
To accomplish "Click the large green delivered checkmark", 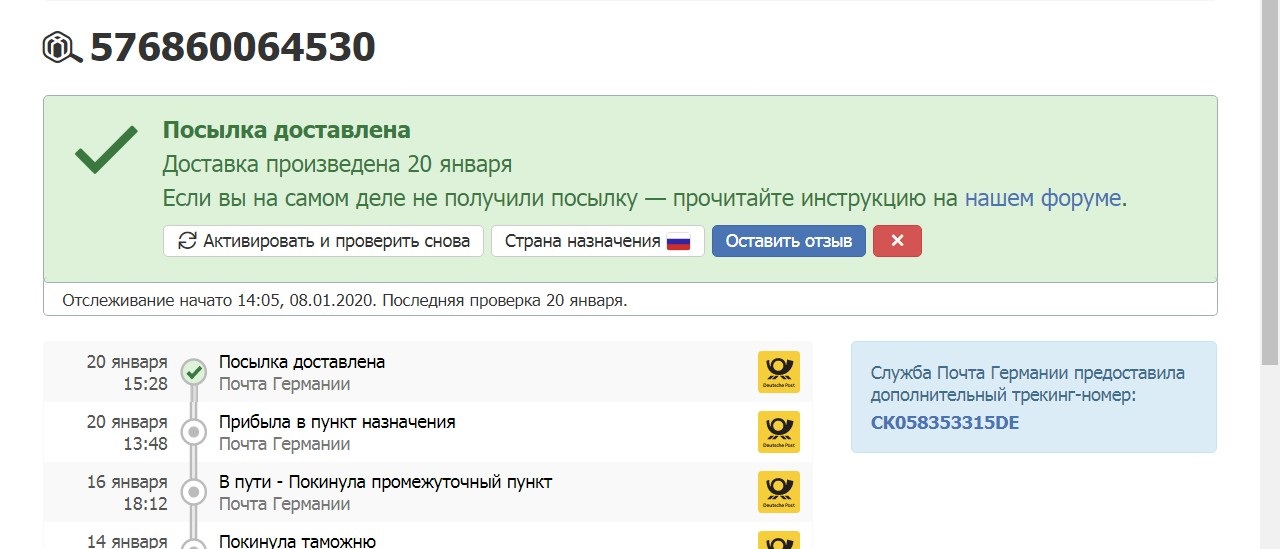I will 106,152.
